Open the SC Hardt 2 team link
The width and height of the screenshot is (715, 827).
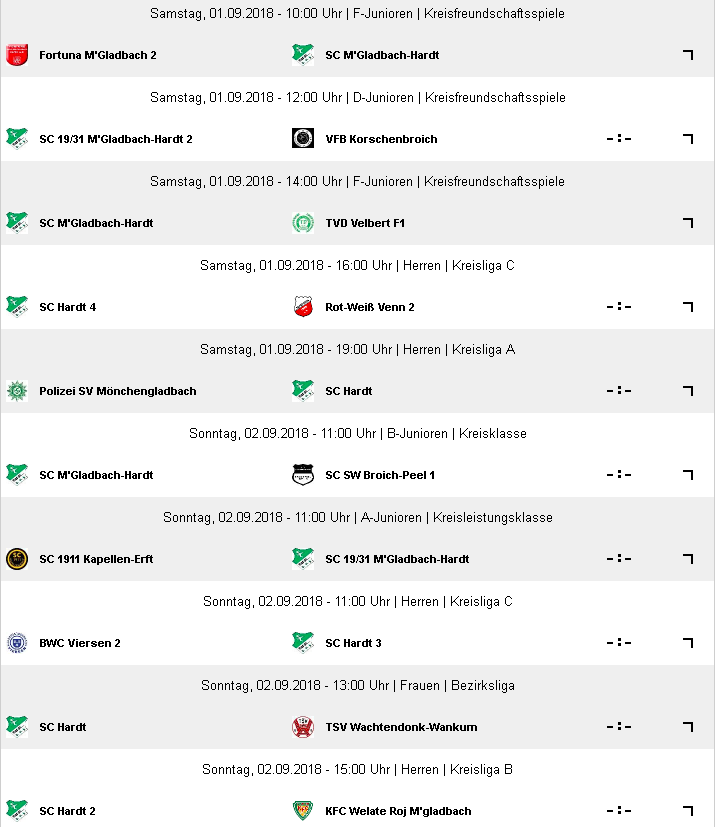click(x=67, y=811)
